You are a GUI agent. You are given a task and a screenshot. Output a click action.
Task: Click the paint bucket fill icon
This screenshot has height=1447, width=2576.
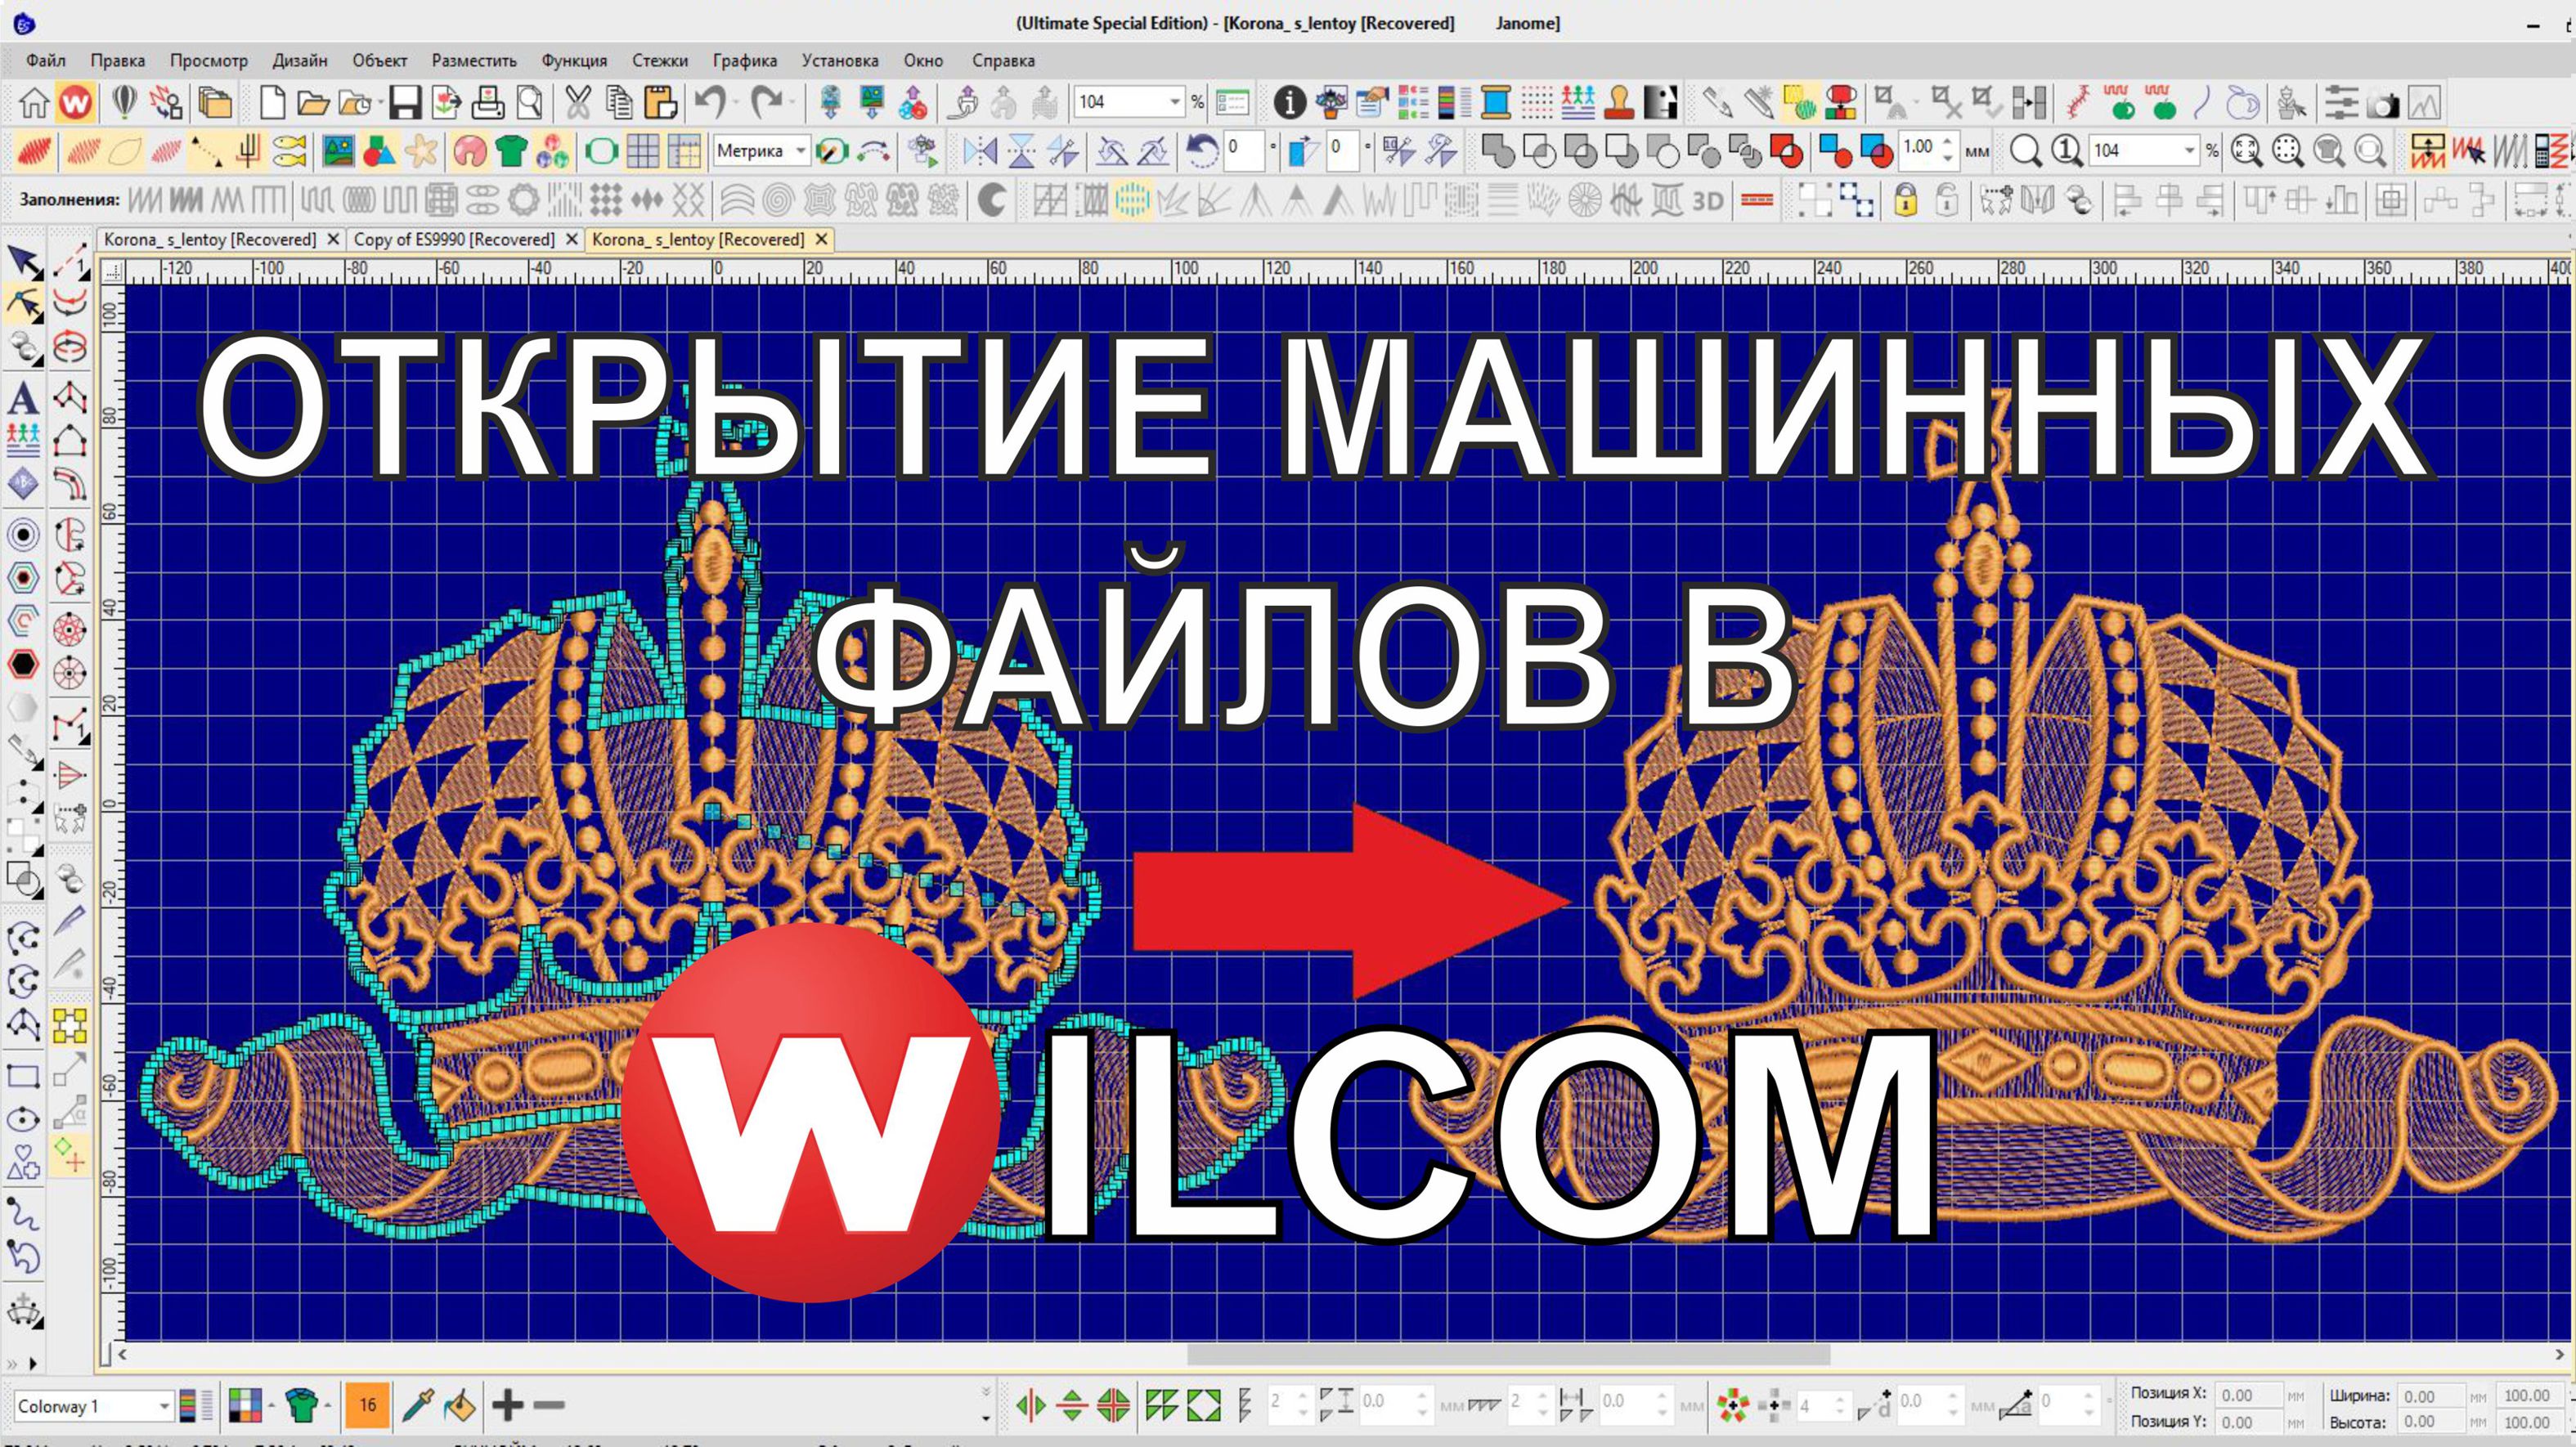point(459,1405)
